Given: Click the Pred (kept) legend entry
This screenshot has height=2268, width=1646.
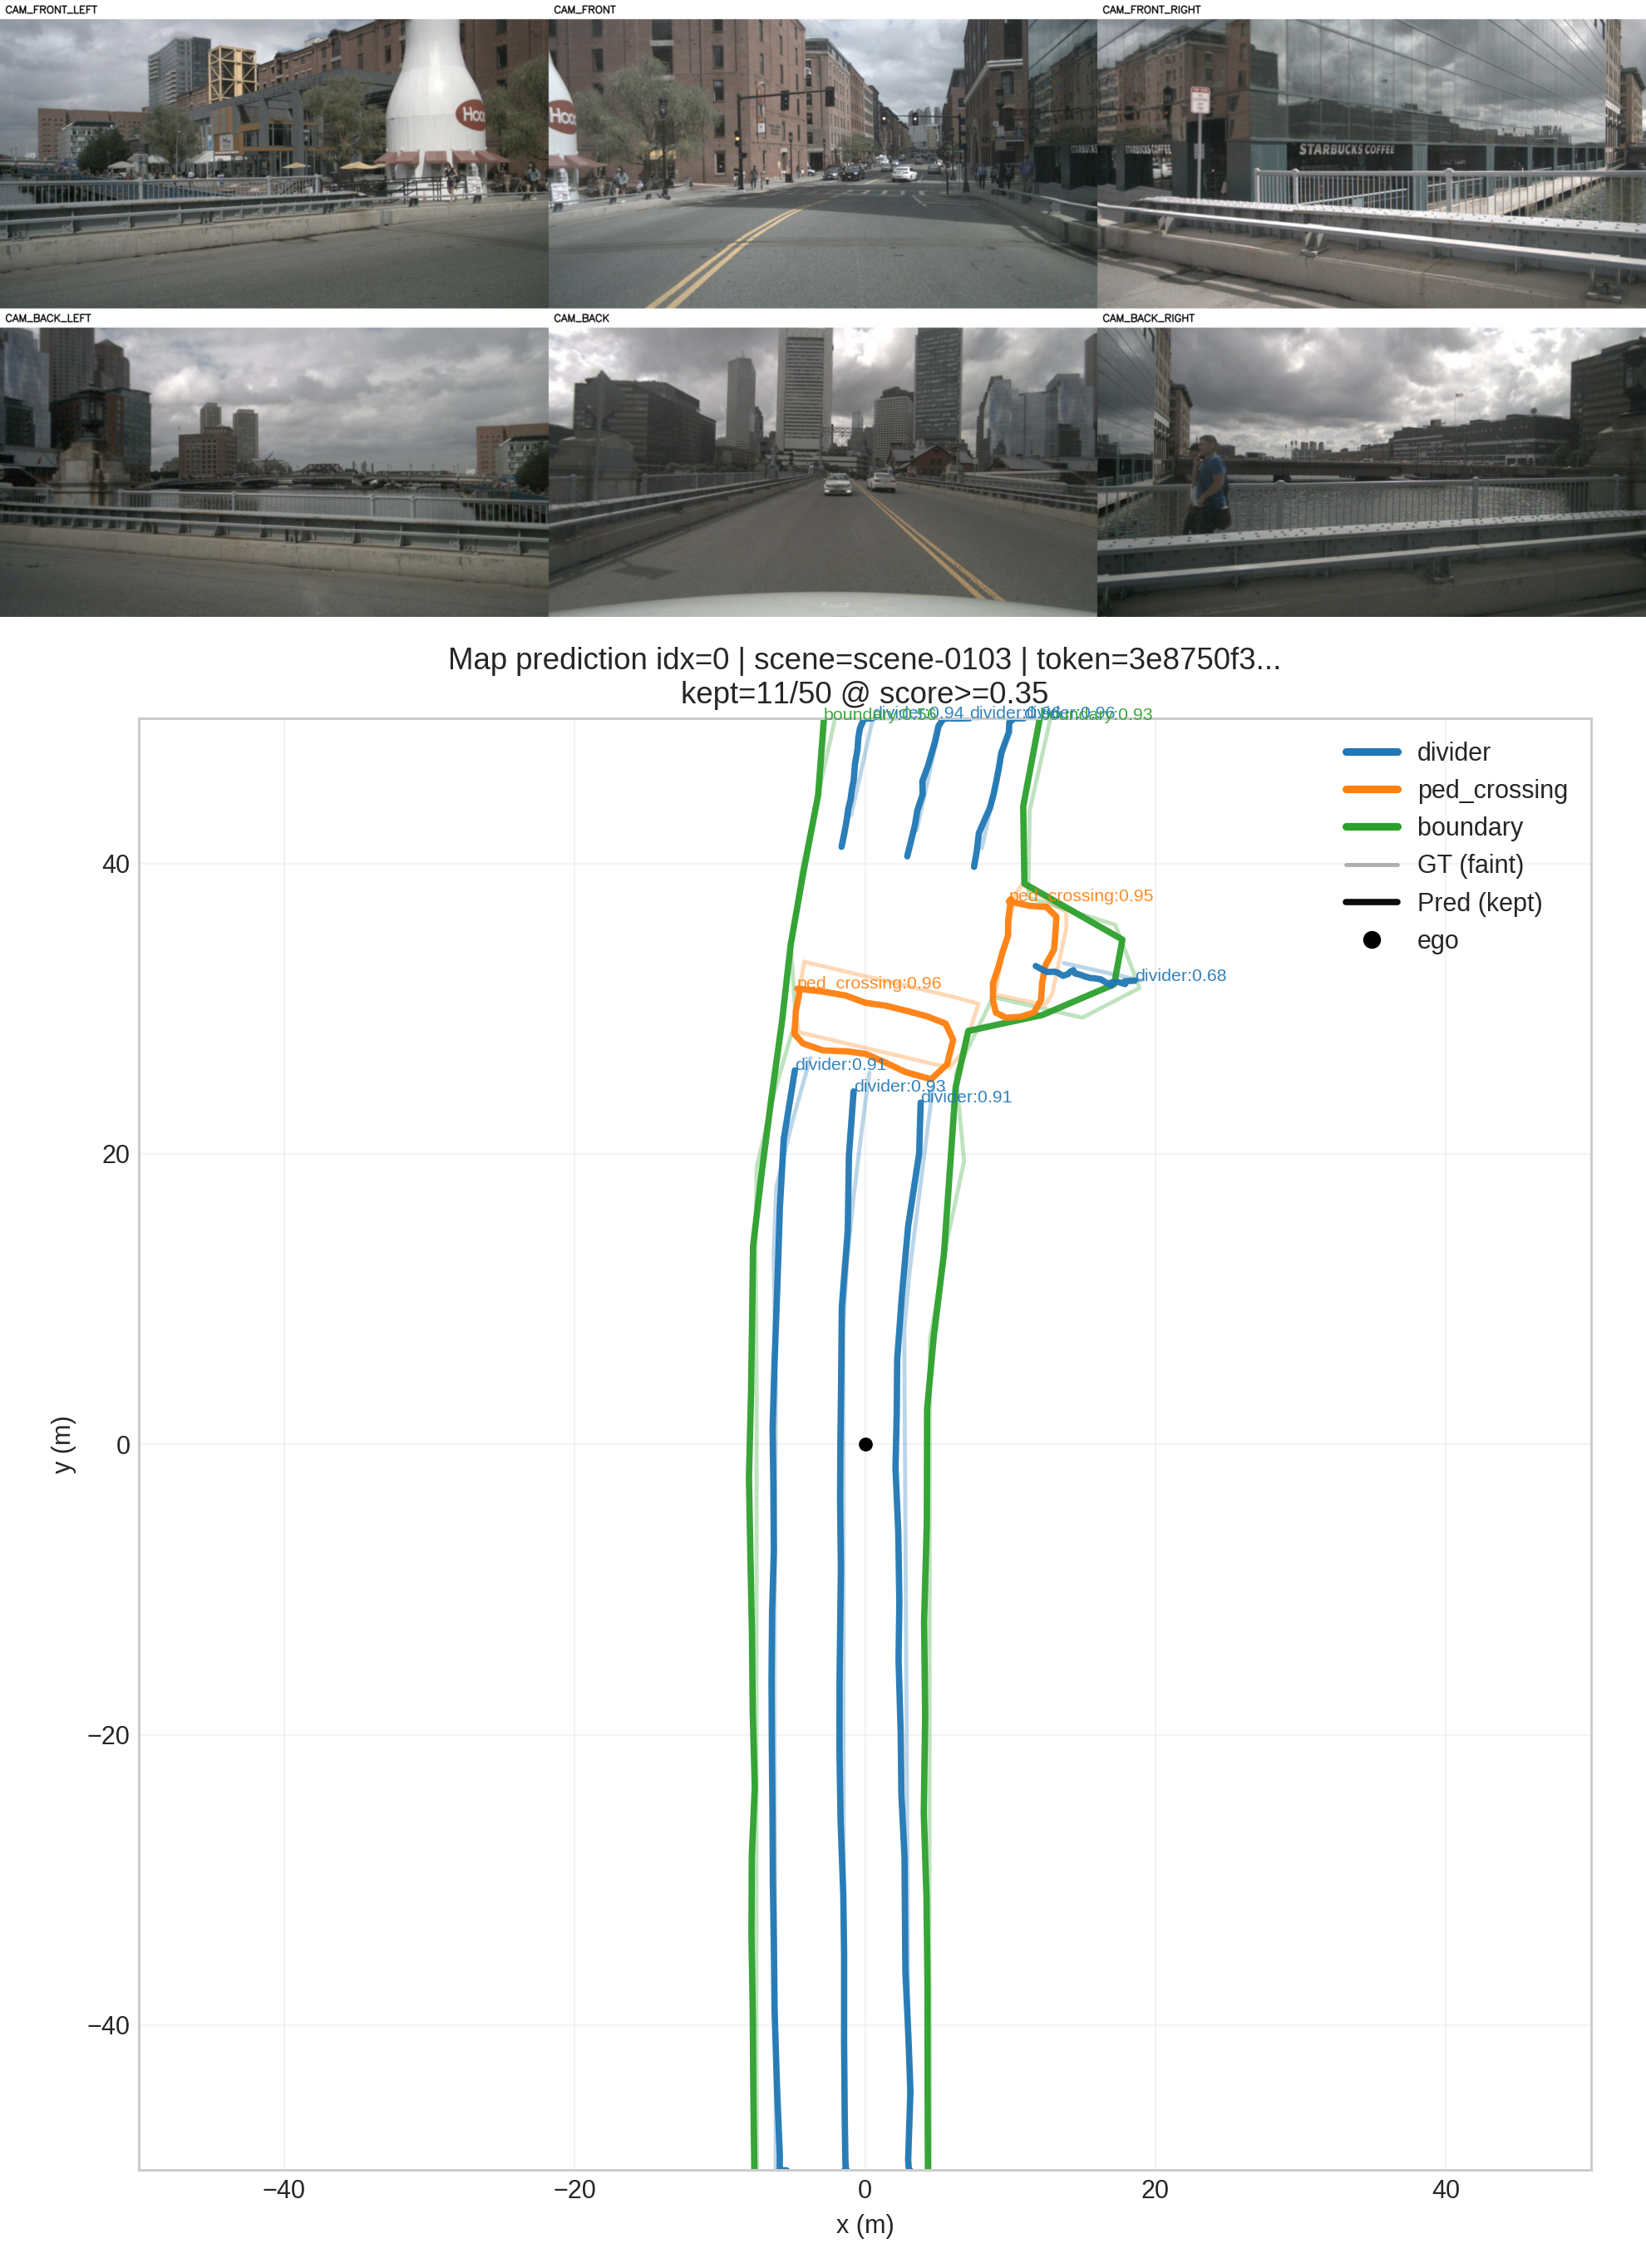Looking at the screenshot, I should coord(1478,902).
